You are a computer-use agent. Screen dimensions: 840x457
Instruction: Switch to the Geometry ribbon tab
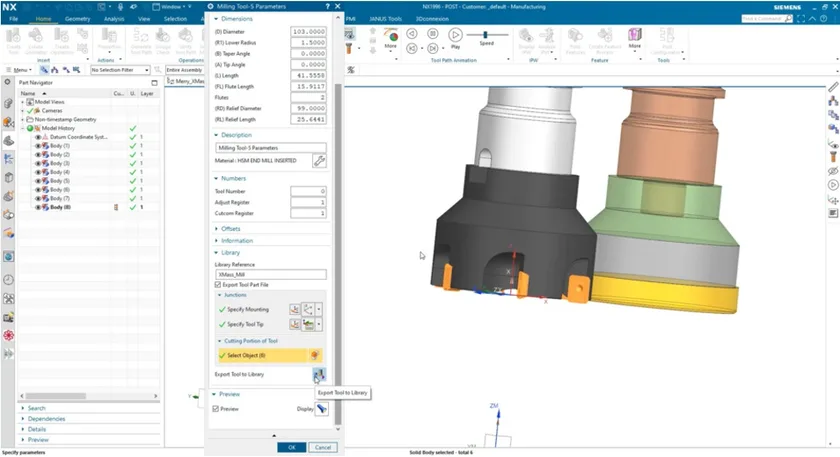[x=77, y=19]
